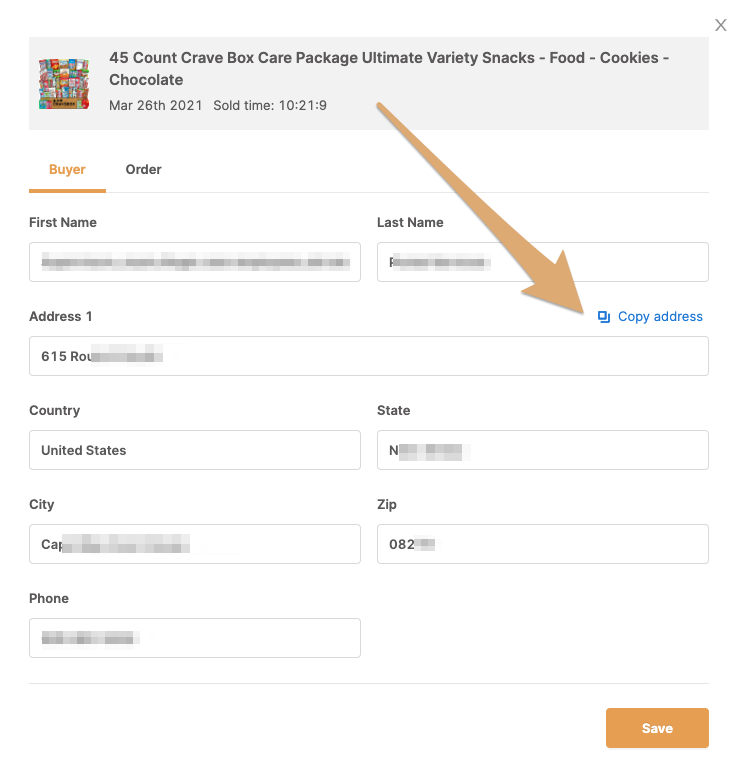
Task: Switch to the Order tab
Action: (x=143, y=169)
